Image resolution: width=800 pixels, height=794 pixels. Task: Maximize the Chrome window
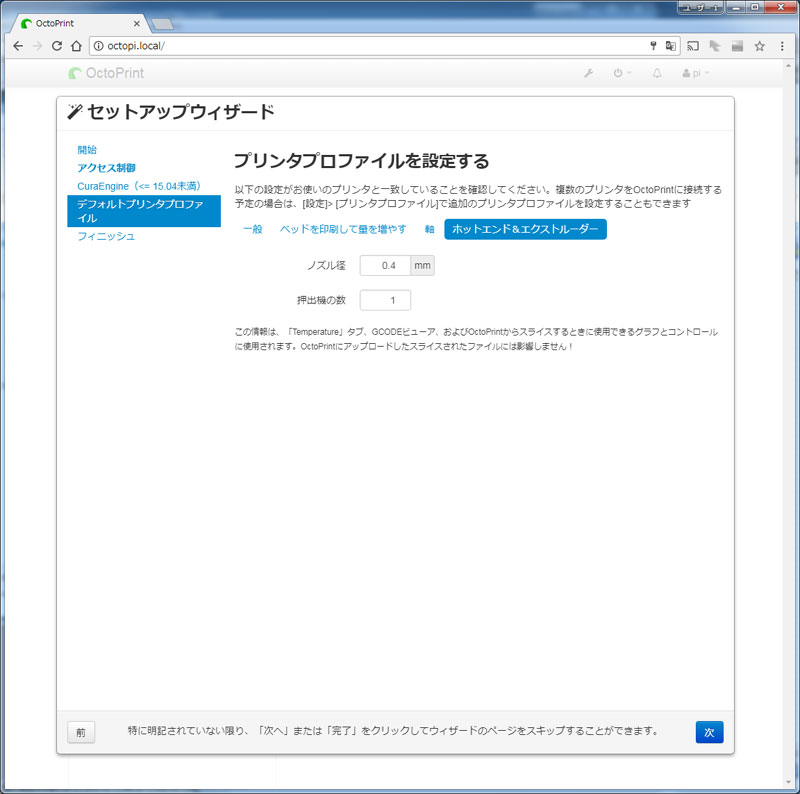coord(754,7)
